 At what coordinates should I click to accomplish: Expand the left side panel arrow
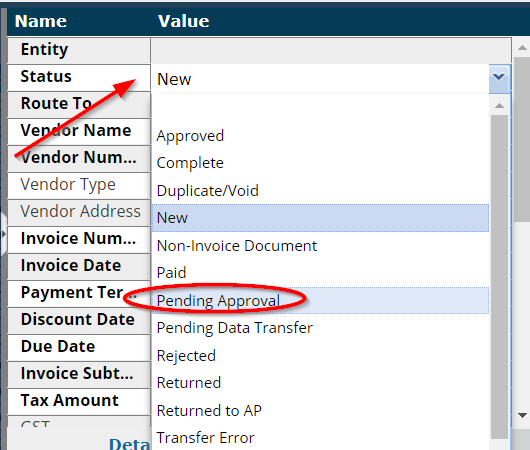click(x=3, y=234)
